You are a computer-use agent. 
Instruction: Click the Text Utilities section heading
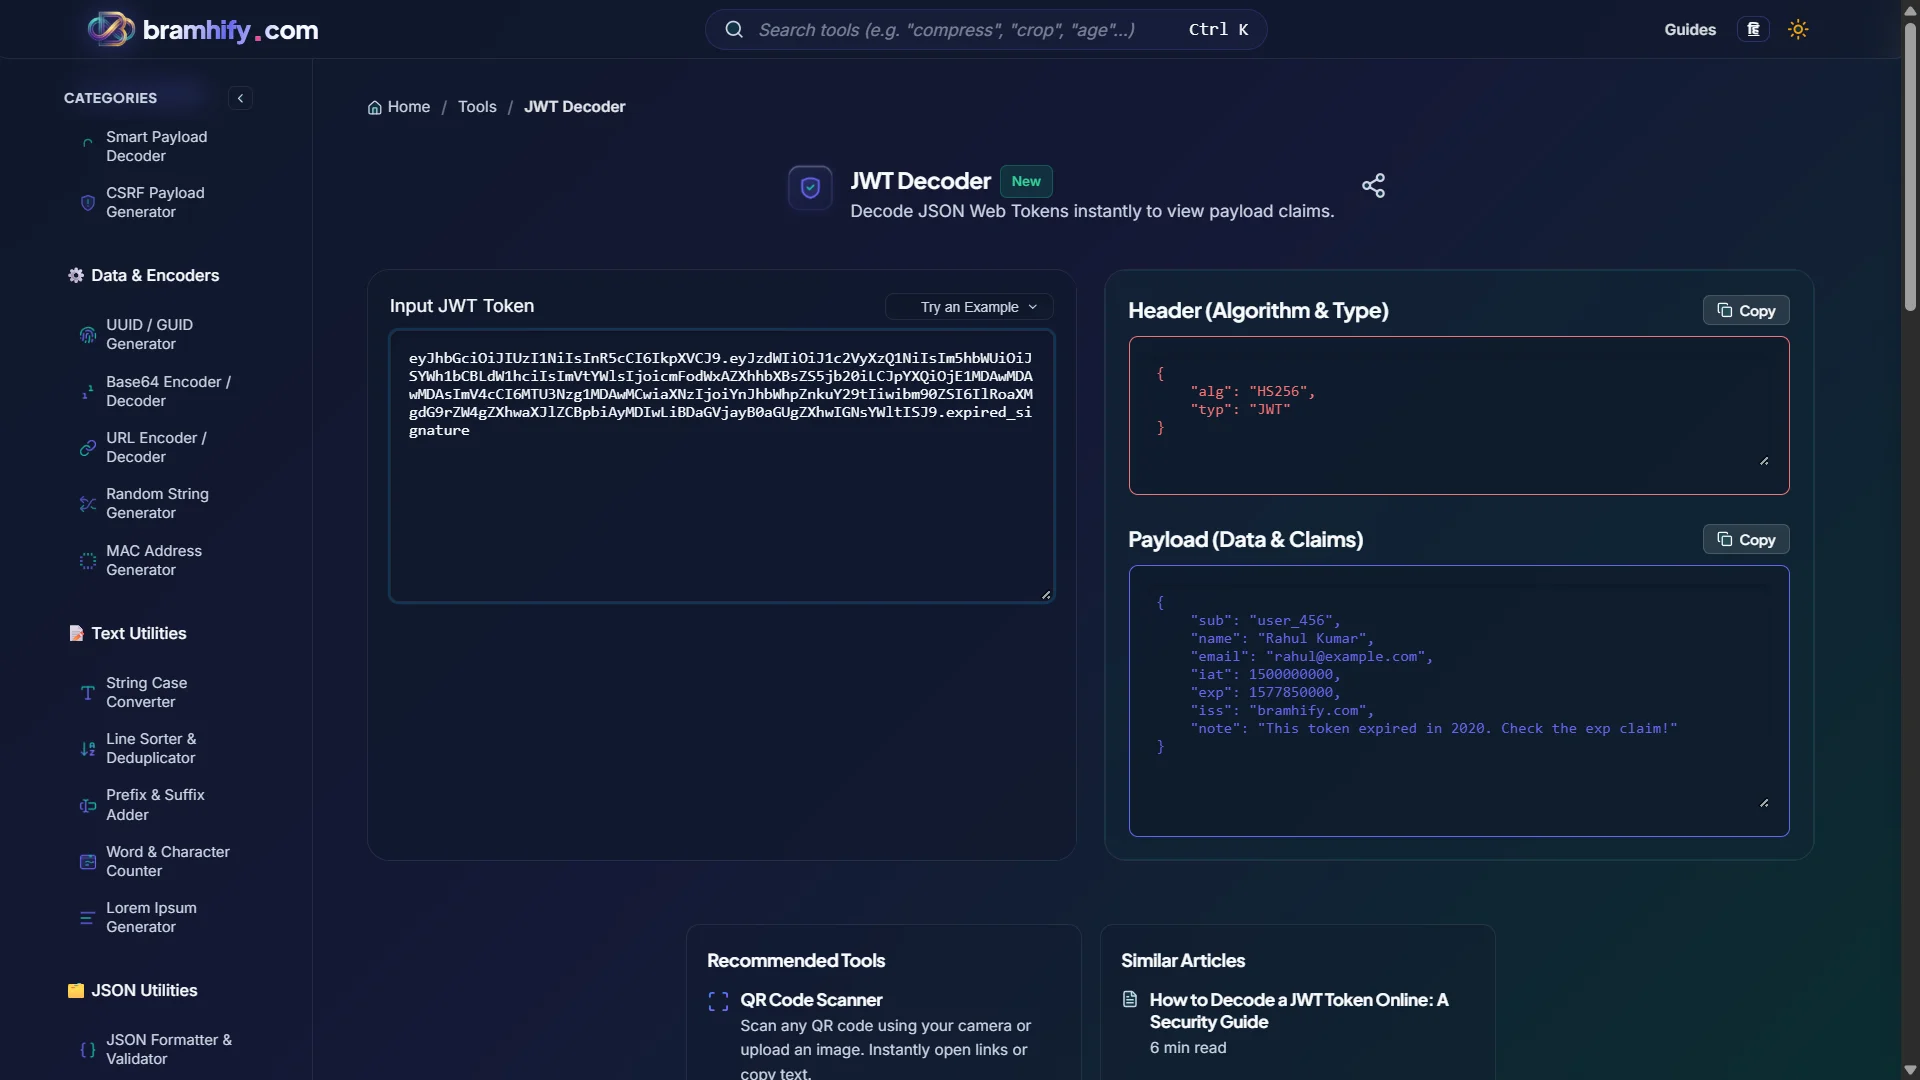coord(138,633)
